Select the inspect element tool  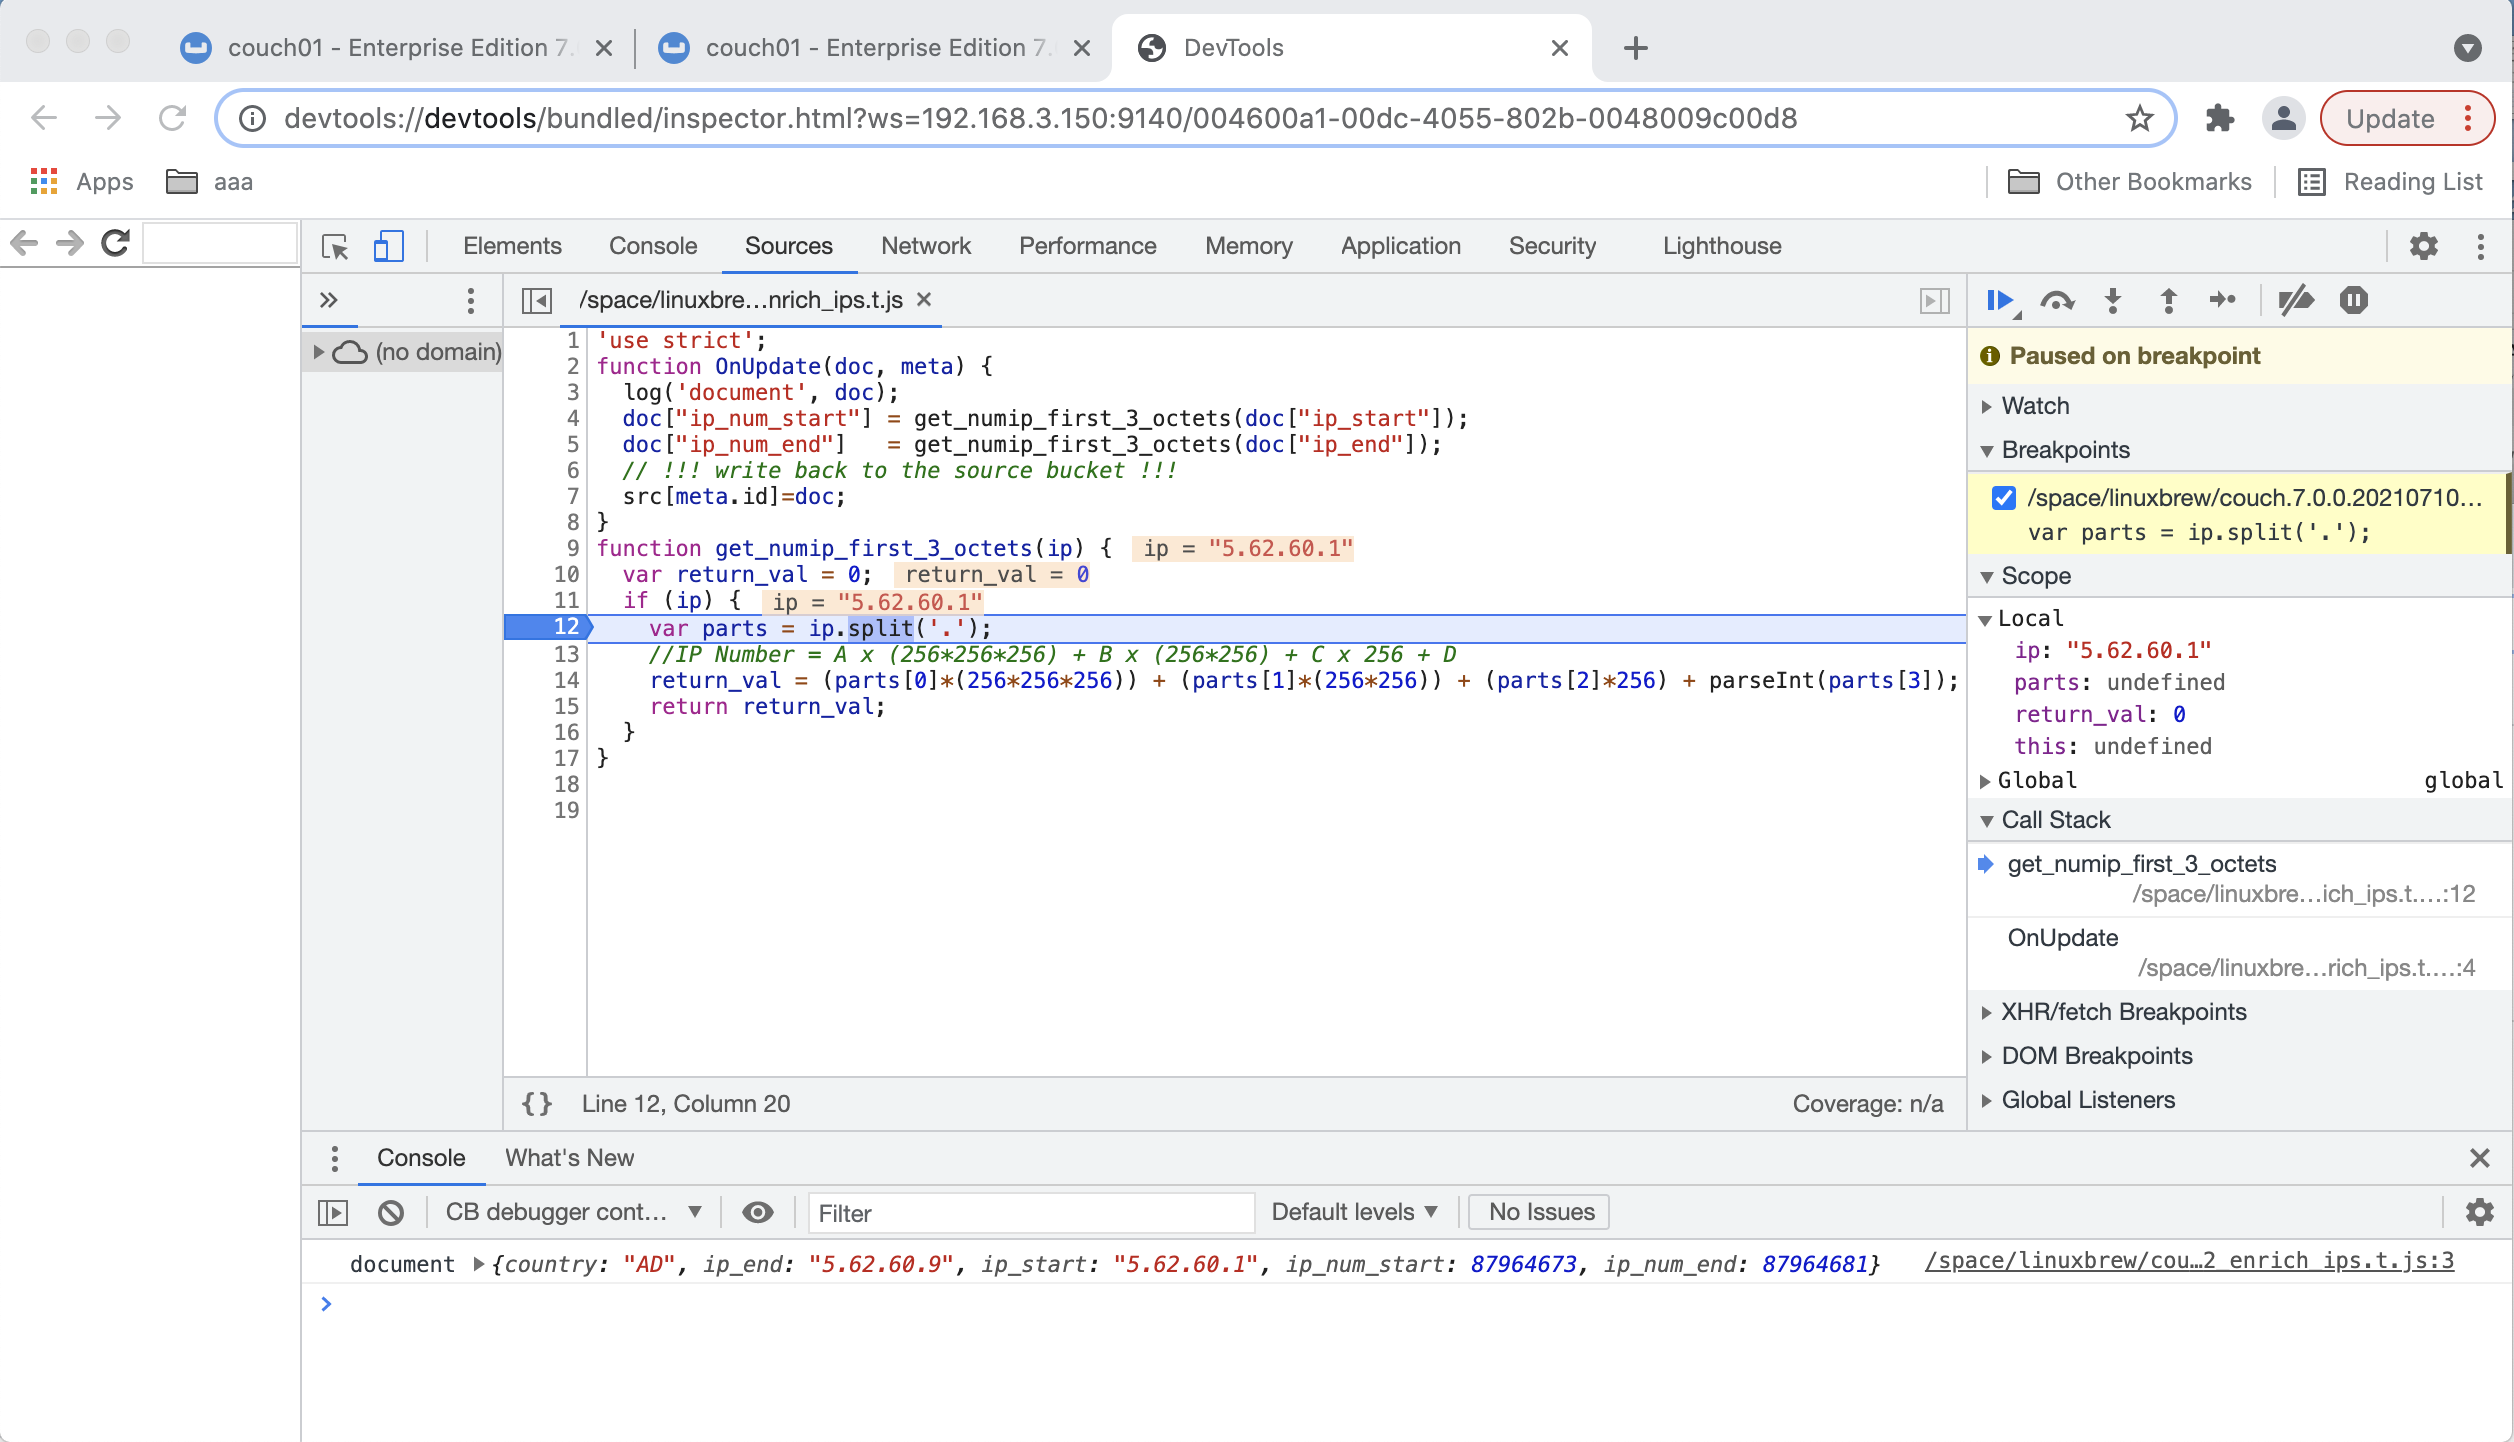coord(335,245)
